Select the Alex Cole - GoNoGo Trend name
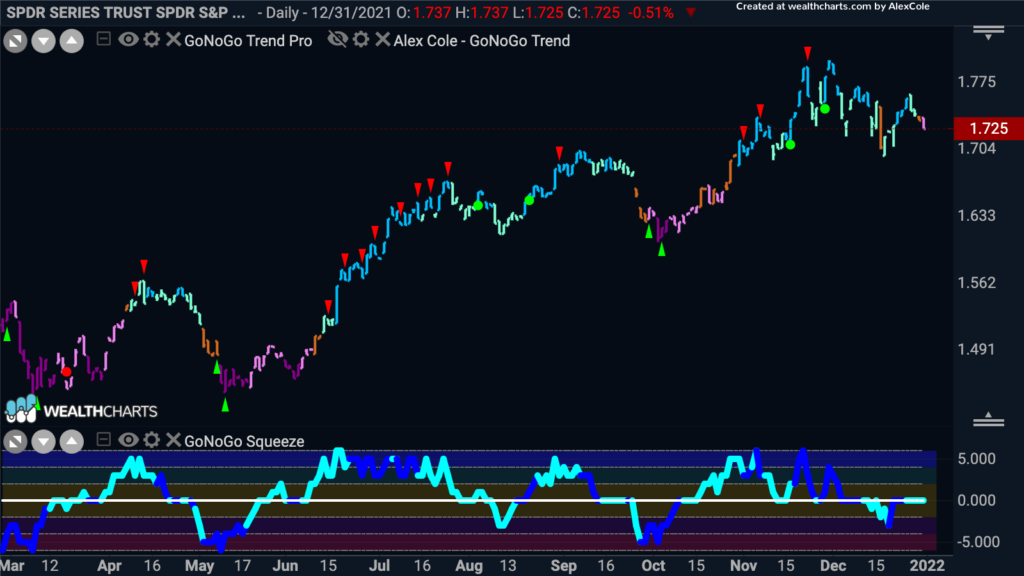The width and height of the screenshot is (1024, 576). click(482, 40)
